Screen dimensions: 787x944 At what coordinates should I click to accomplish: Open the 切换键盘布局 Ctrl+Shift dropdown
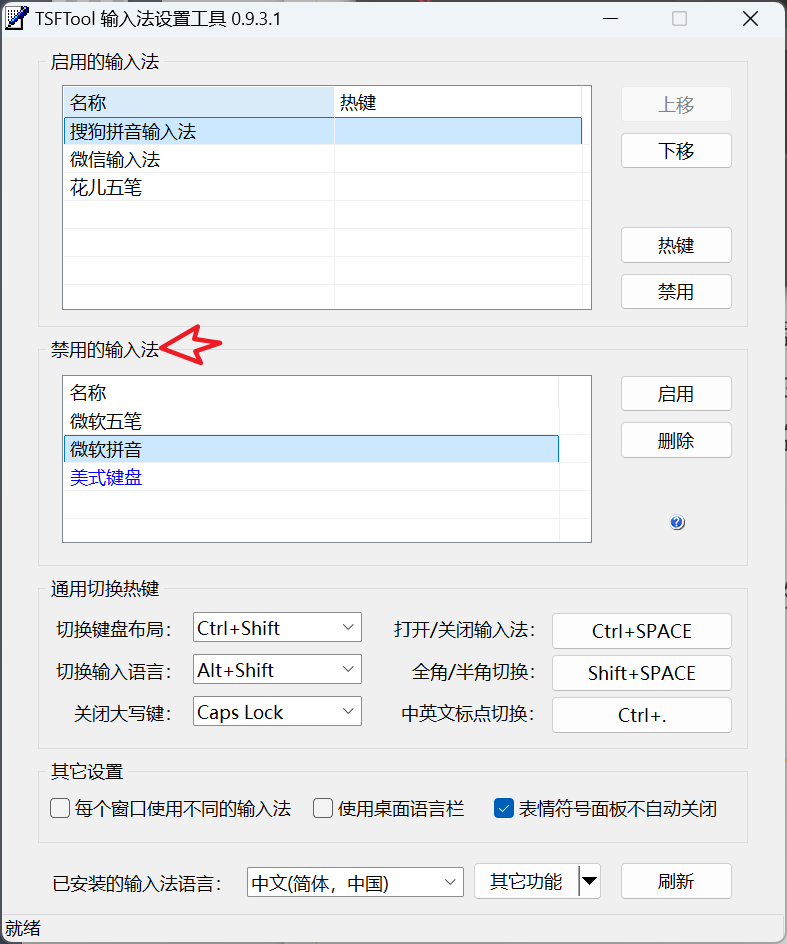pos(277,627)
